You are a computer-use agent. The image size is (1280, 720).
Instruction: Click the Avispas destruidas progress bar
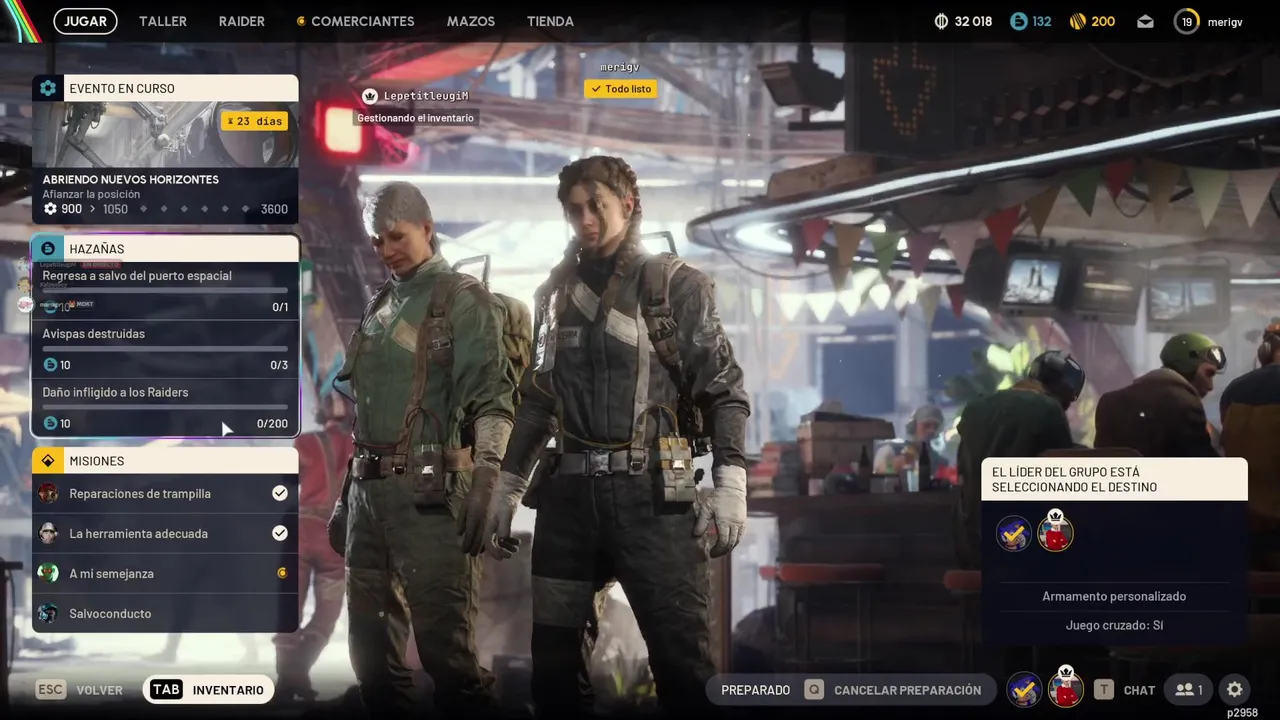pos(165,349)
